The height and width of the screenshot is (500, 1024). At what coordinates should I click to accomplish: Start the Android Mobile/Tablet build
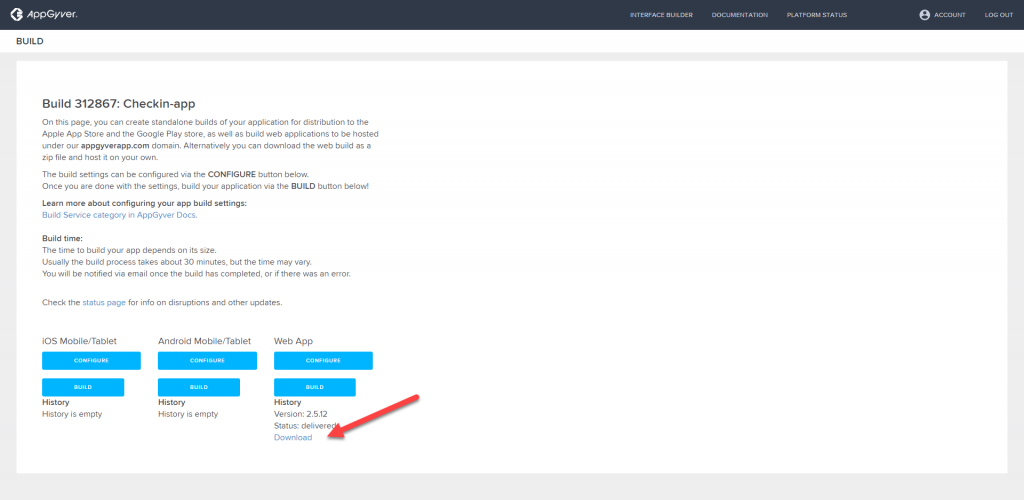point(199,387)
